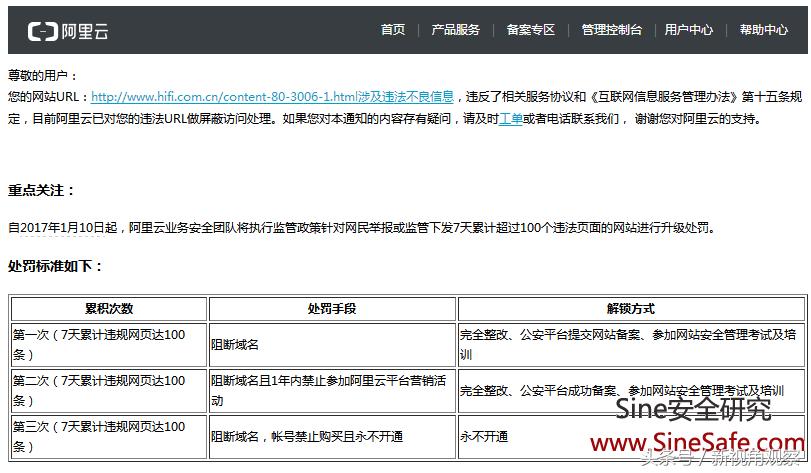Click the 阻断域名且1年内禁止参加 penalty cell
The height and width of the screenshot is (473, 811).
pos(332,390)
